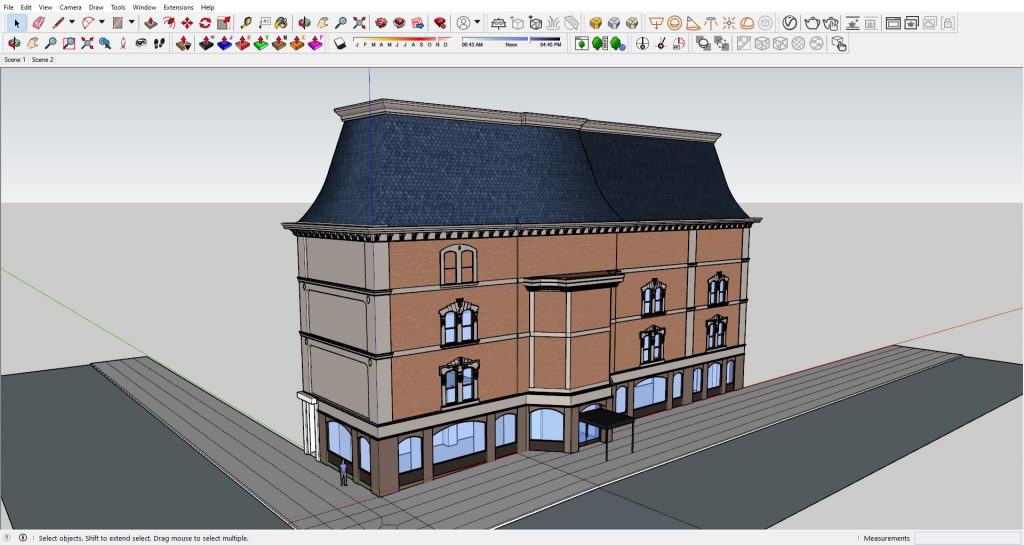
Task: Open the Camera menu
Action: (x=70, y=7)
